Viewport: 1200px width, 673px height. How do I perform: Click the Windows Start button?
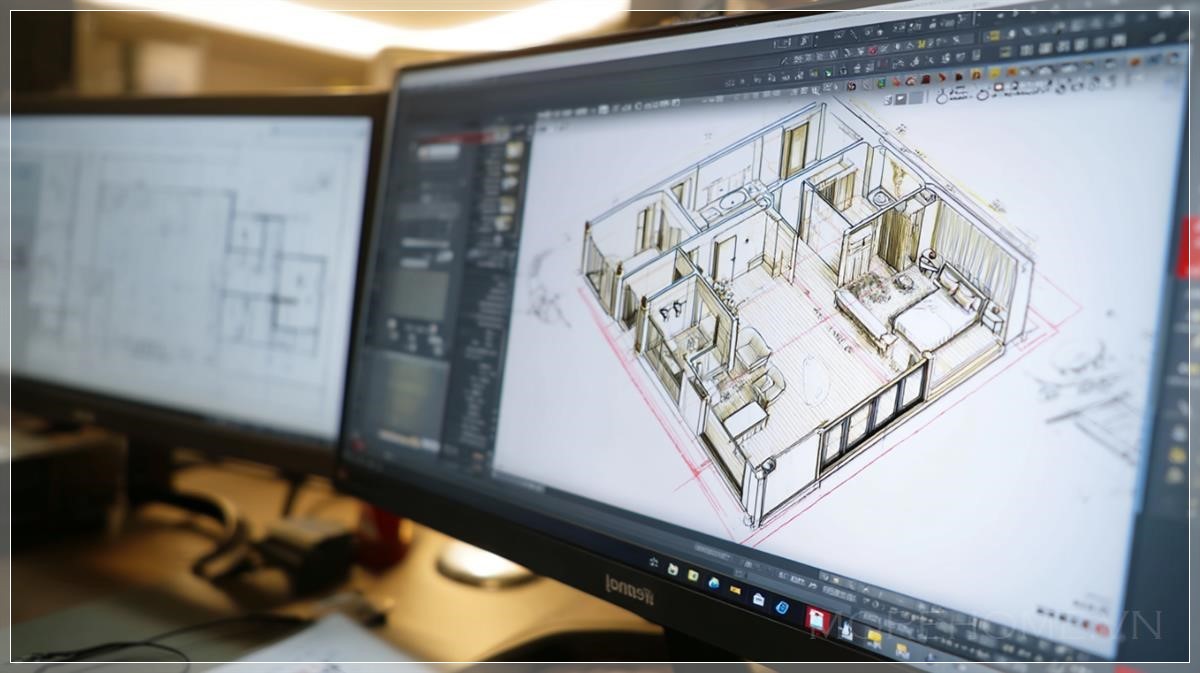(x=654, y=562)
